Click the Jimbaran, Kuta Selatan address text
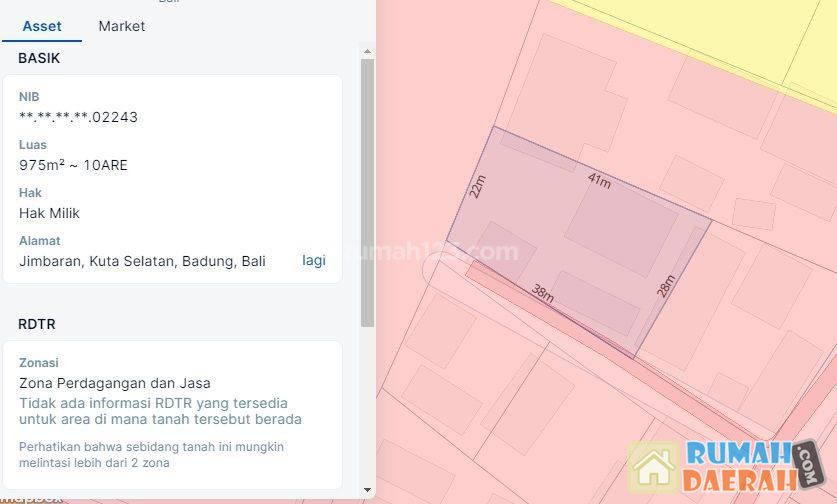837x504 pixels. (142, 261)
